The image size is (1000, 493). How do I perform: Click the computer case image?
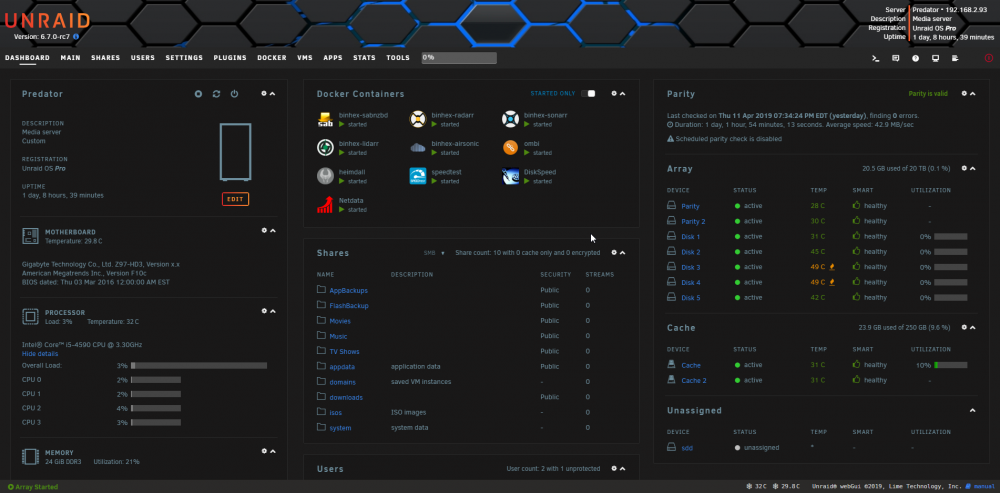(235, 152)
